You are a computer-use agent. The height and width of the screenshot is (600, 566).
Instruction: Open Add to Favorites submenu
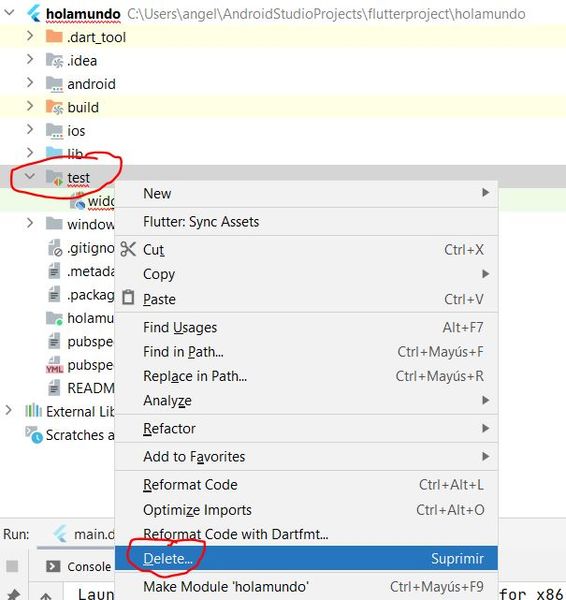click(x=306, y=457)
